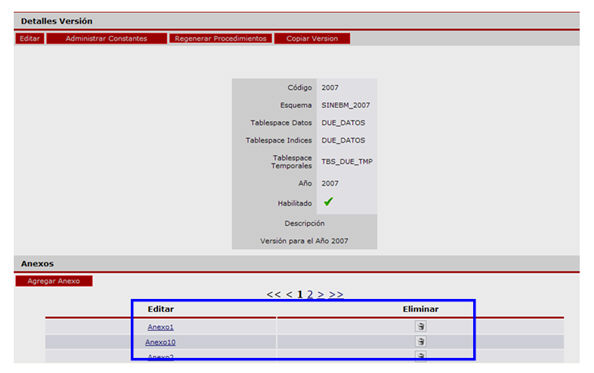Screen dimensions: 594x373
Task: Click the Eliminar column header
Action: tap(420, 309)
